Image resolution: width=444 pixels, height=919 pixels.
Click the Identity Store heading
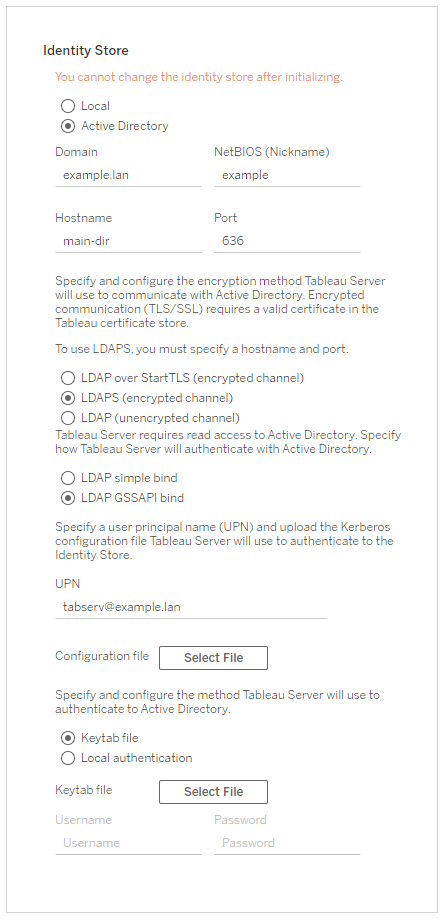[x=86, y=51]
